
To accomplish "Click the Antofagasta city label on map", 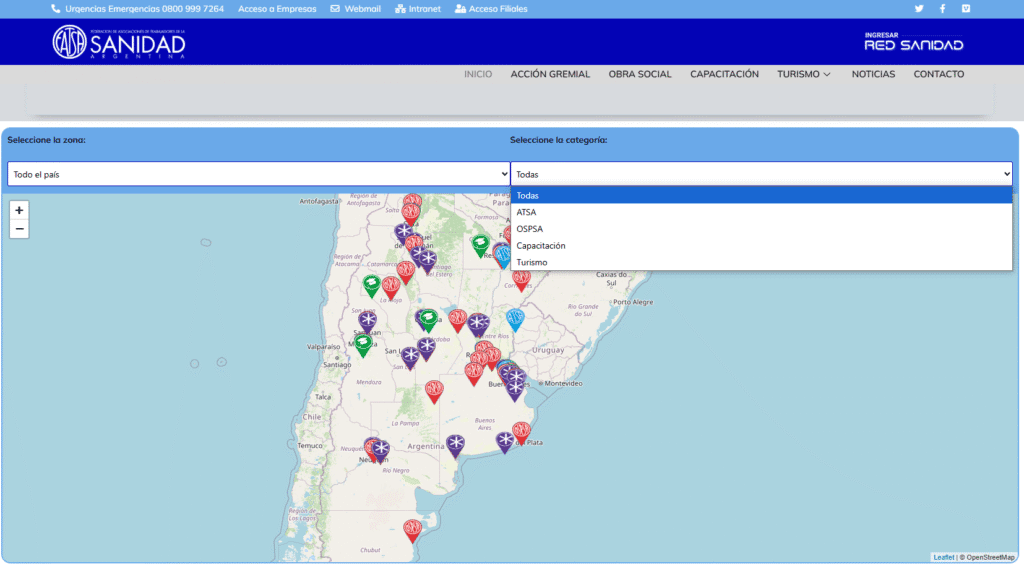I will coord(319,201).
